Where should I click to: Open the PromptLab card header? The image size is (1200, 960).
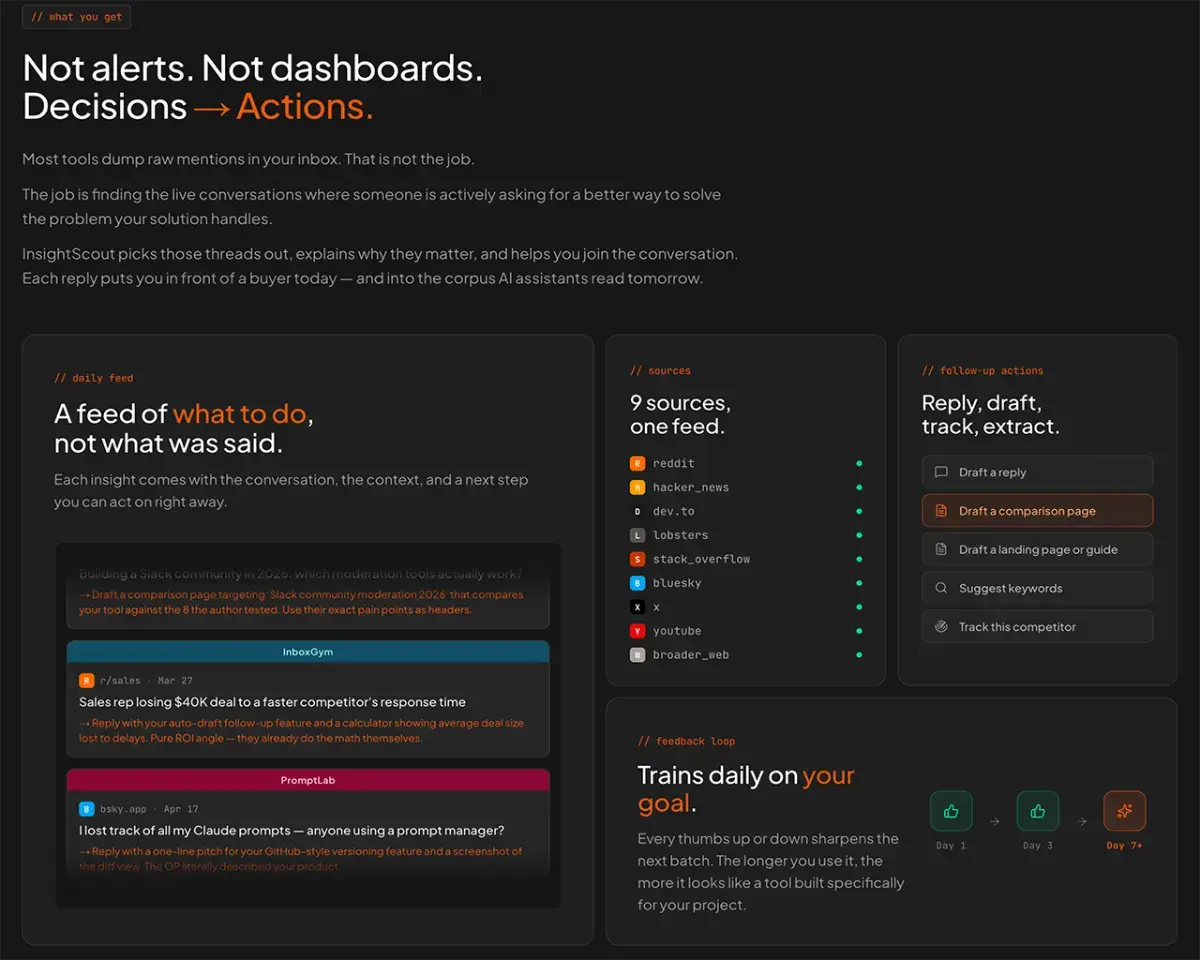click(x=308, y=779)
